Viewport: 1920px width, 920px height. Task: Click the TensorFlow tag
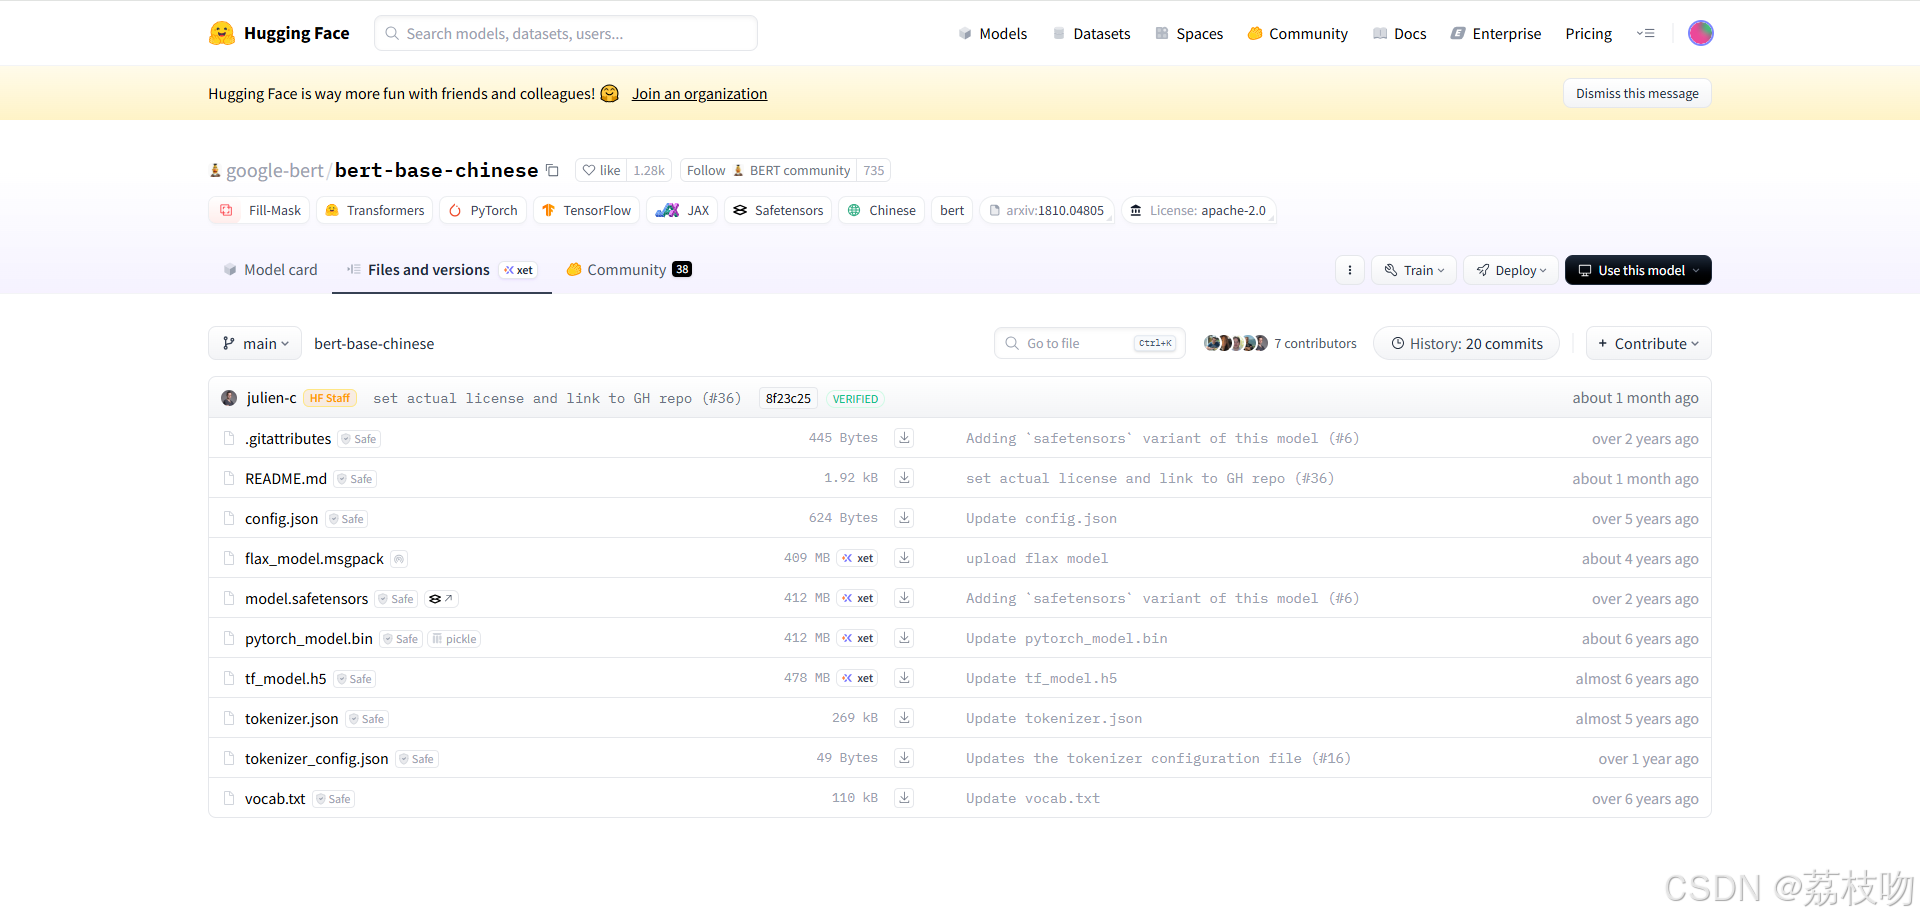tap(586, 210)
